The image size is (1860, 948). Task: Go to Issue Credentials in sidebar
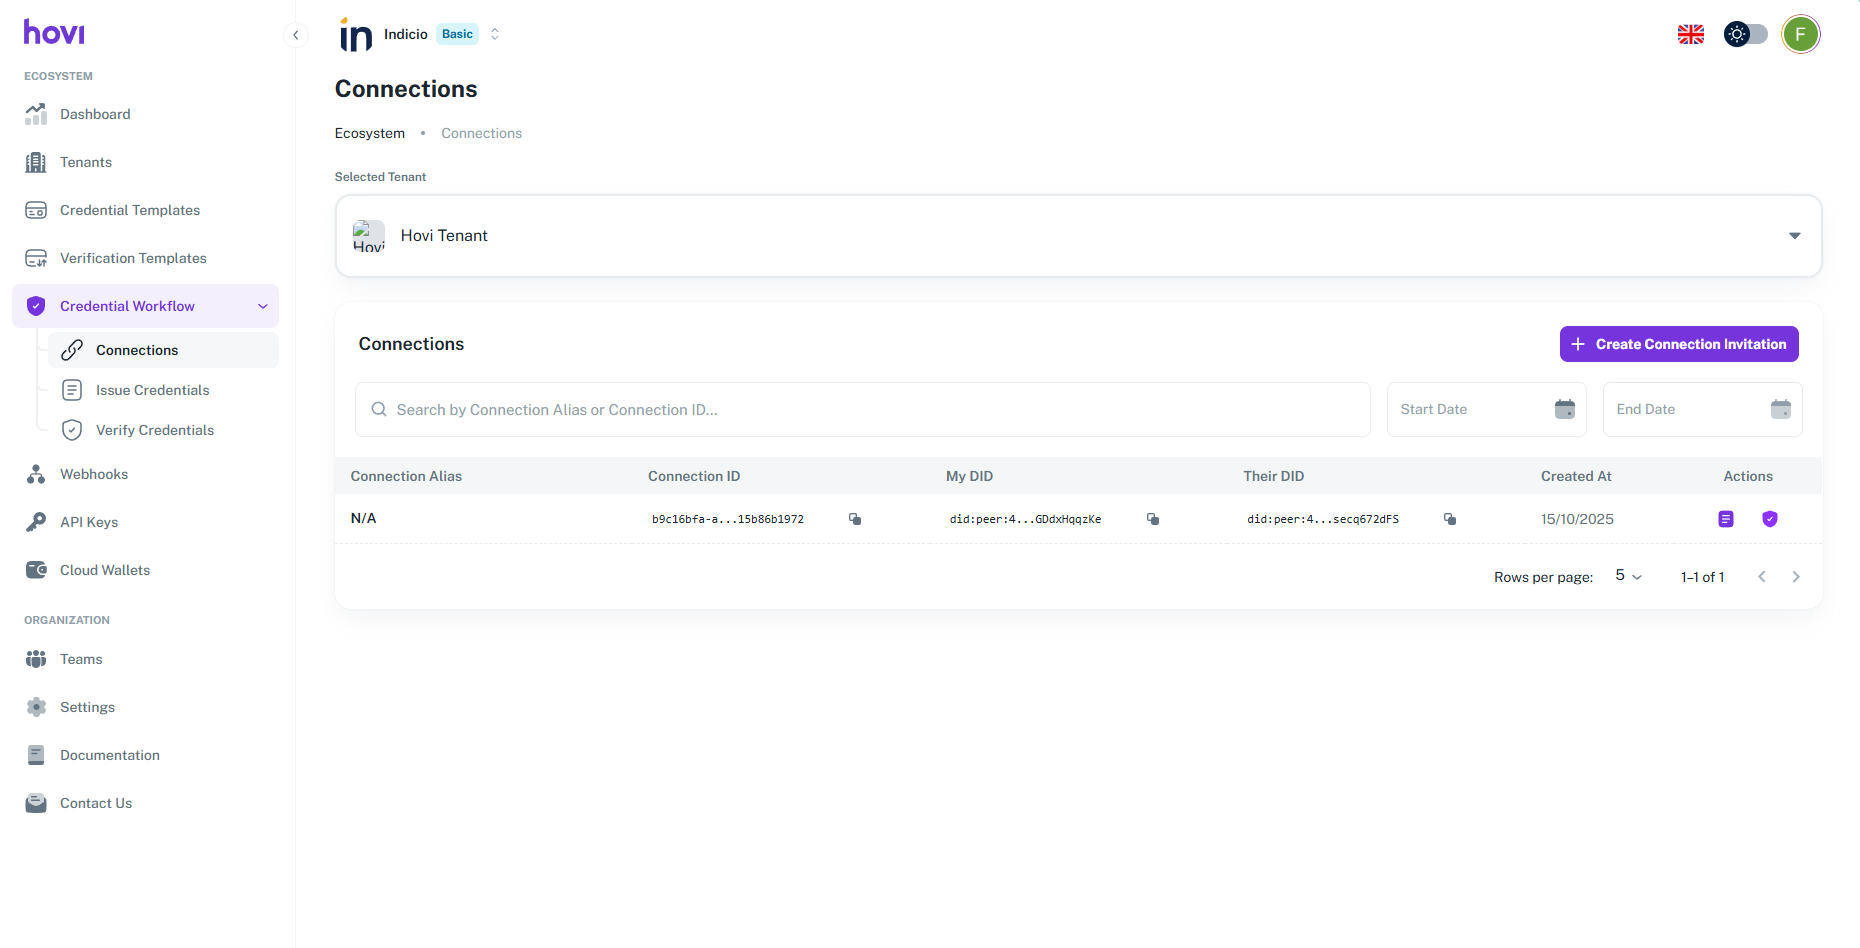coord(152,390)
